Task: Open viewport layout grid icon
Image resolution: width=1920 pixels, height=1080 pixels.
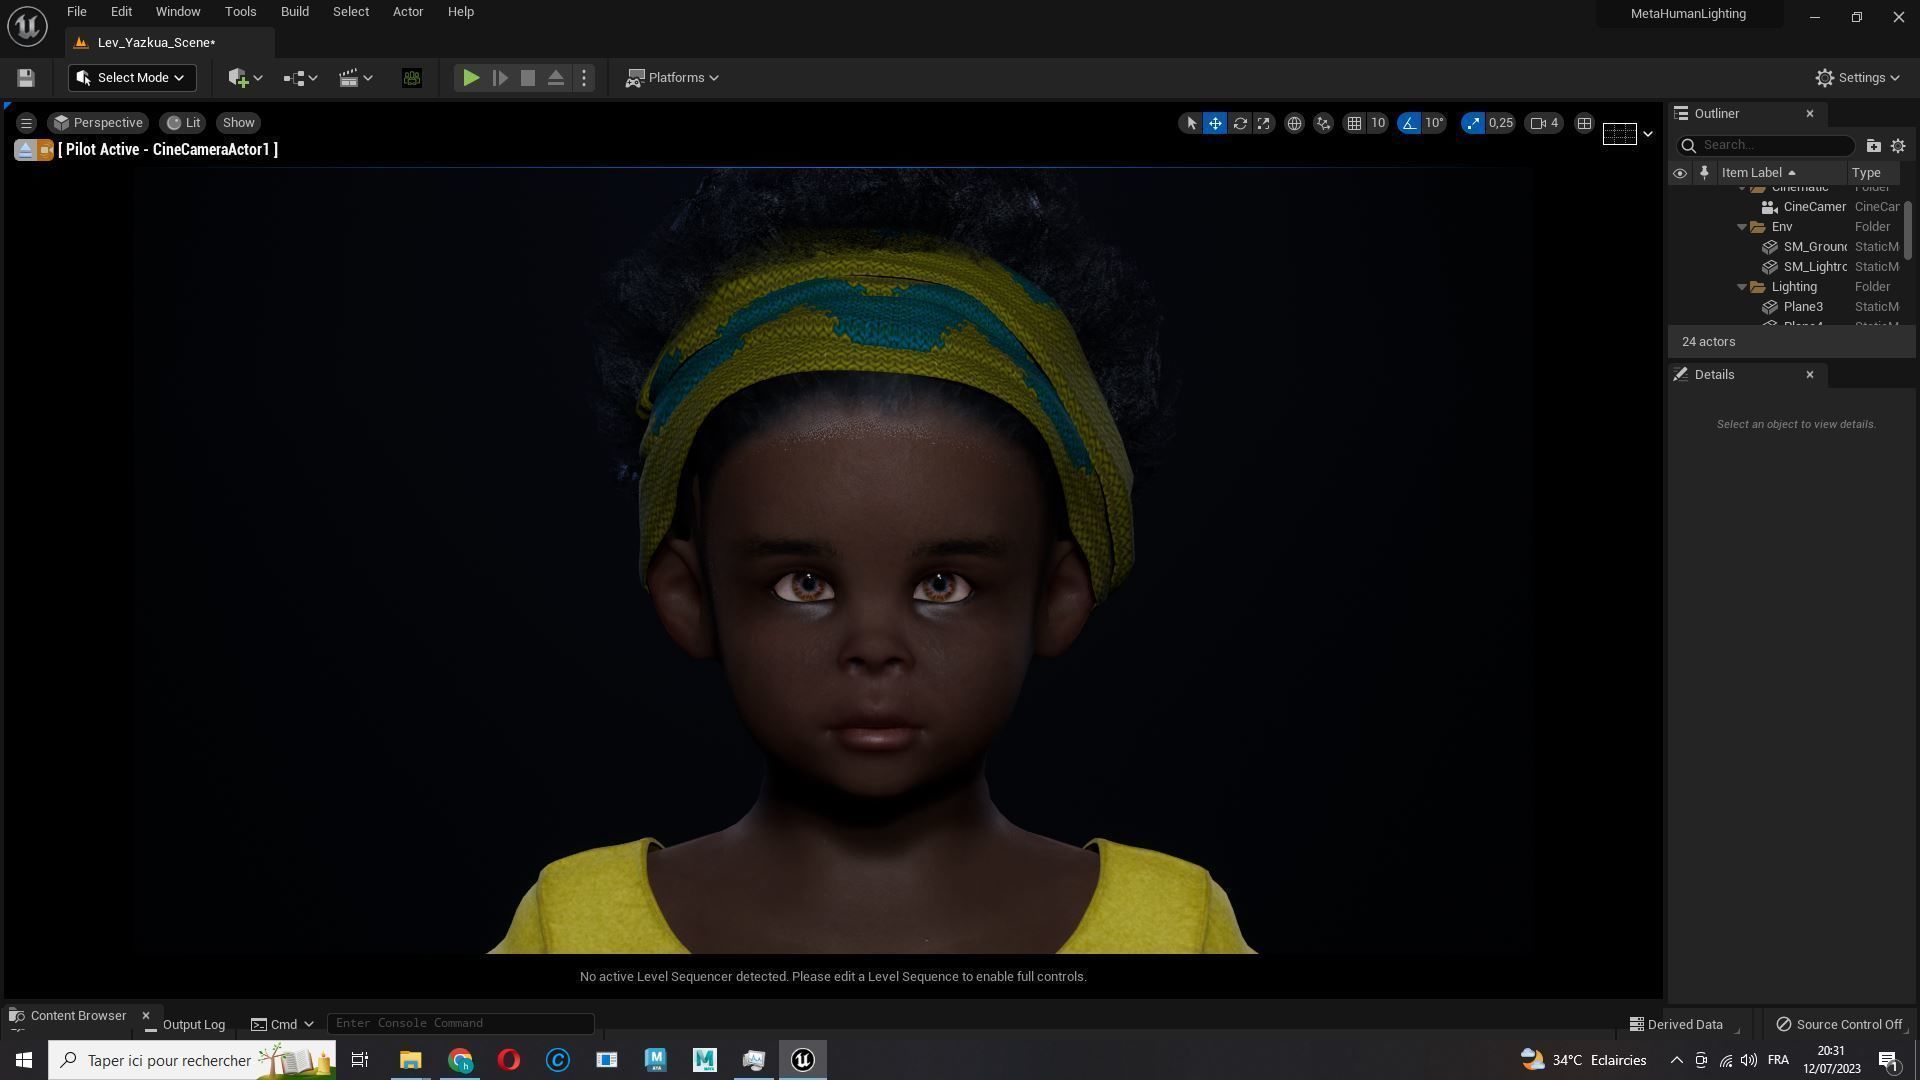Action: pos(1584,123)
